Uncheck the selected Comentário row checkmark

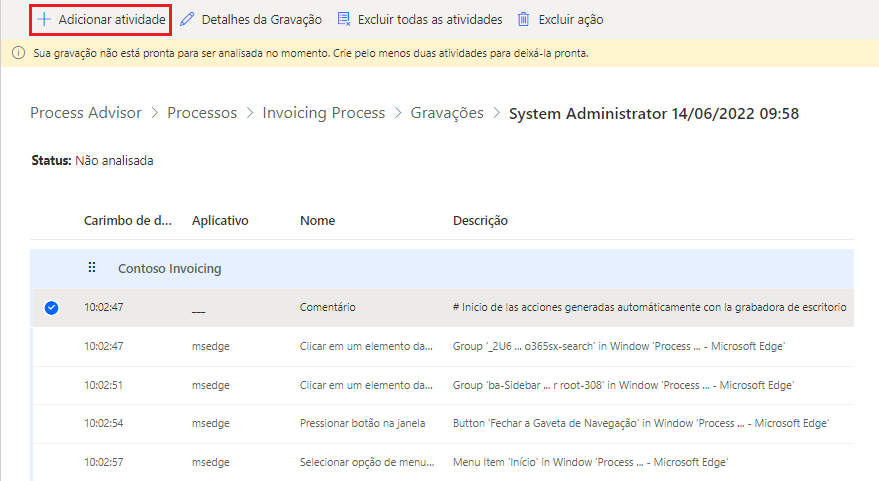pos(51,307)
